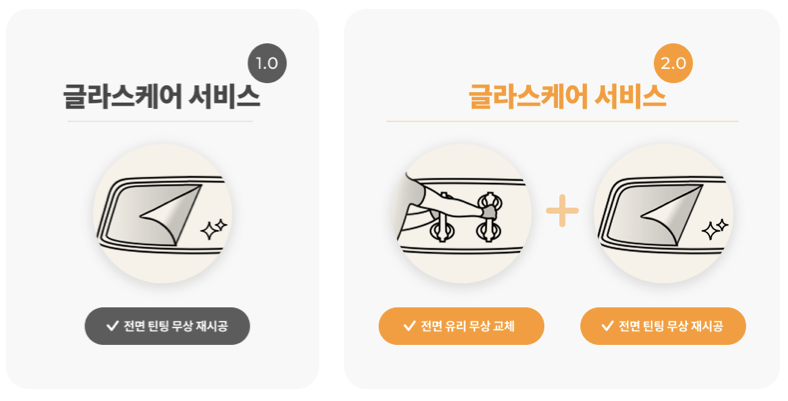
Task: Select the windshield replacement illustration
Action: (462, 214)
